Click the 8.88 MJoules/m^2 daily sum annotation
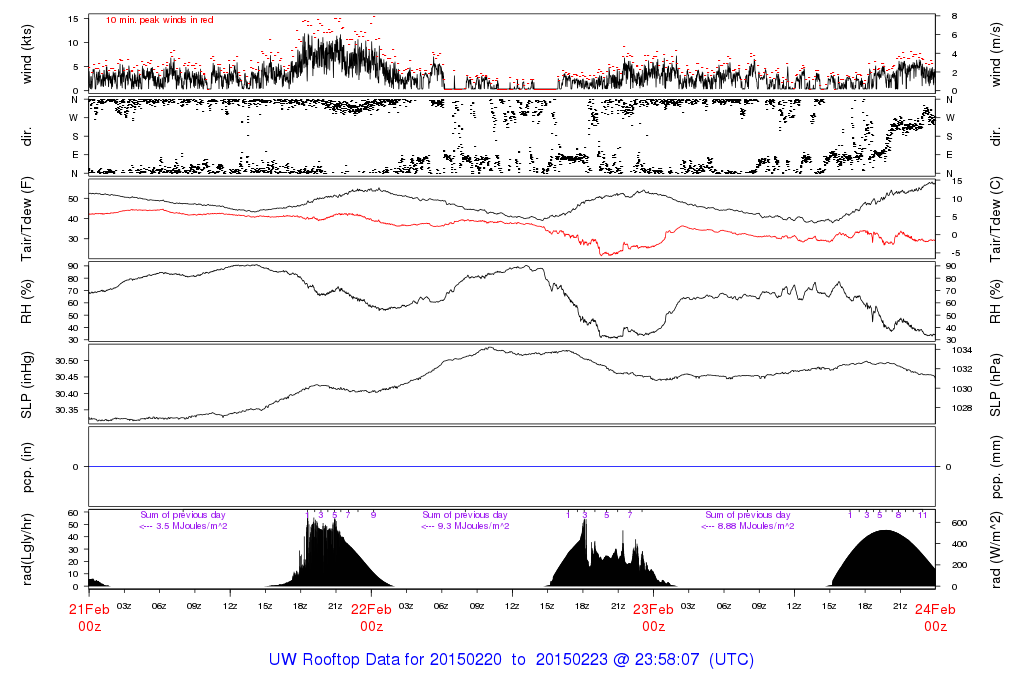Image resolution: width=1024 pixels, height=700 pixels. [748, 526]
